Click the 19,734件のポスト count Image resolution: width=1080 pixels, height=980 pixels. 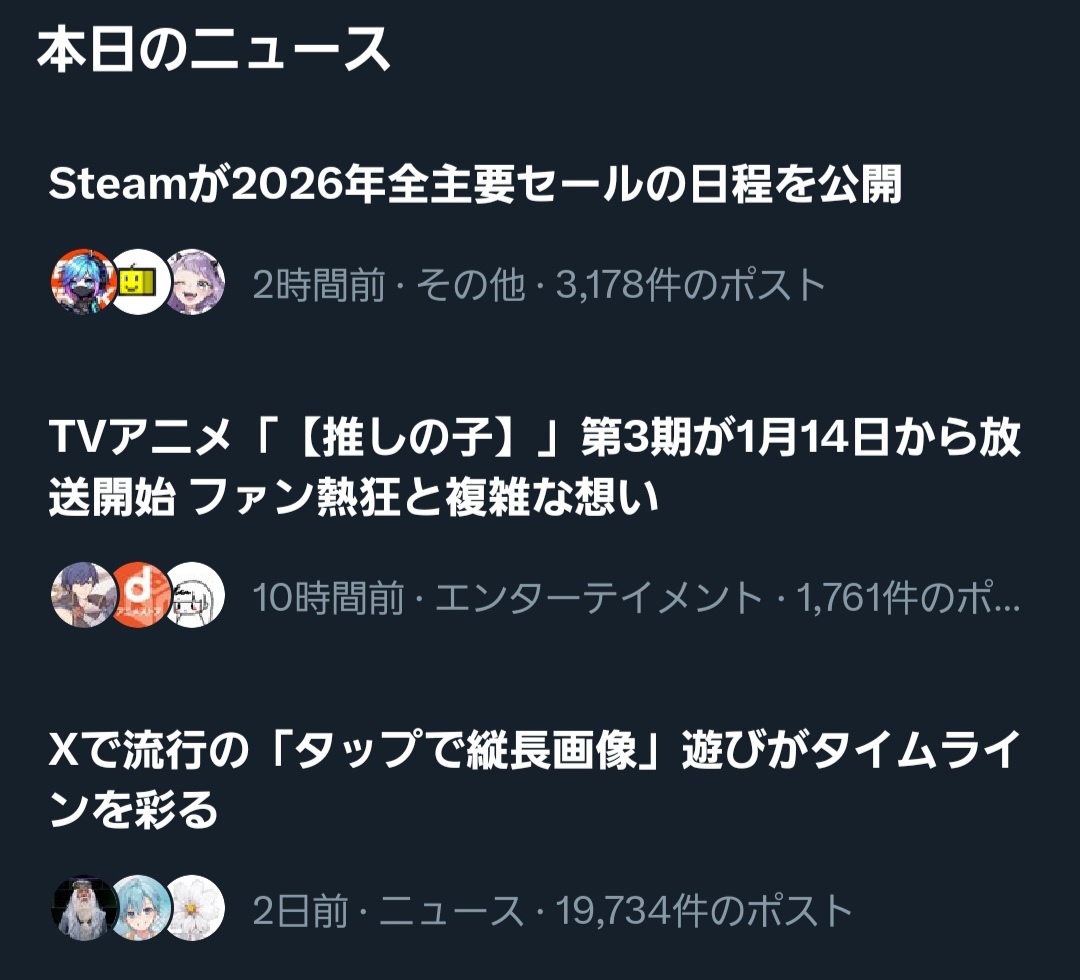tap(704, 910)
